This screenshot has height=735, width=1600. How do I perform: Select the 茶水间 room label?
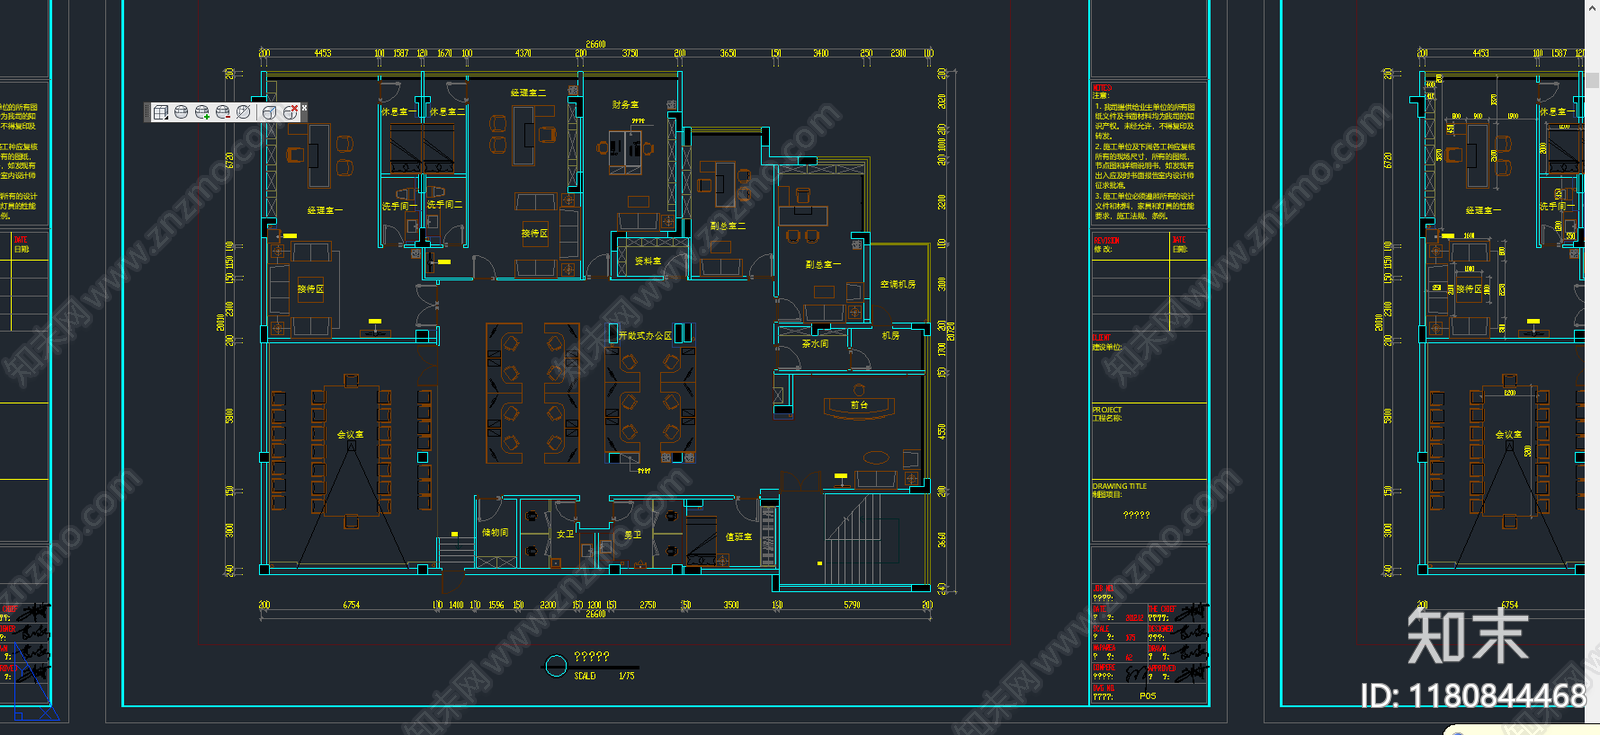pyautogui.click(x=815, y=343)
